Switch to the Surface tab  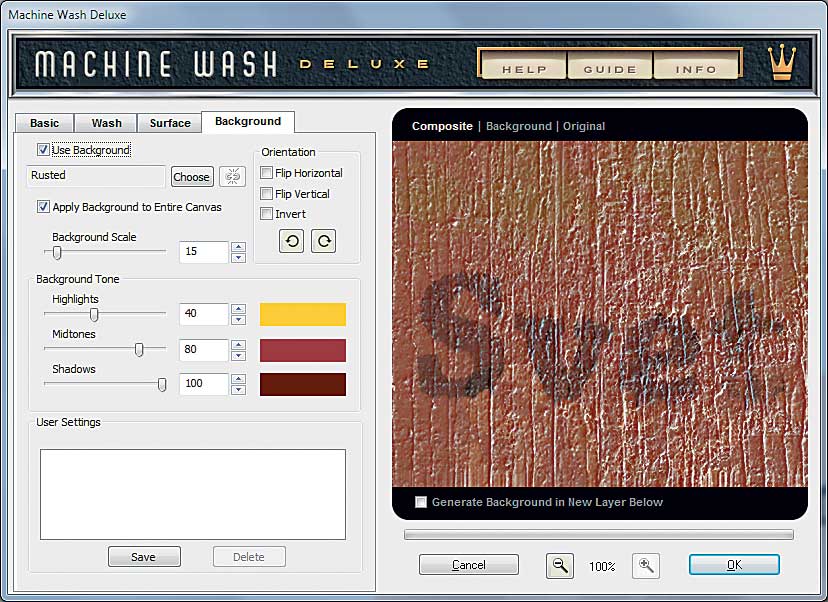click(x=170, y=123)
